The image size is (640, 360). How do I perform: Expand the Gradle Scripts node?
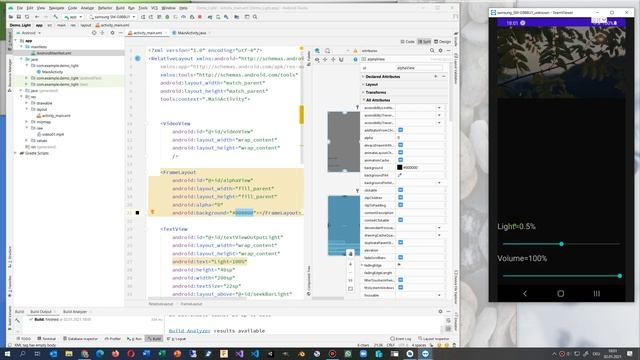[x=16, y=153]
